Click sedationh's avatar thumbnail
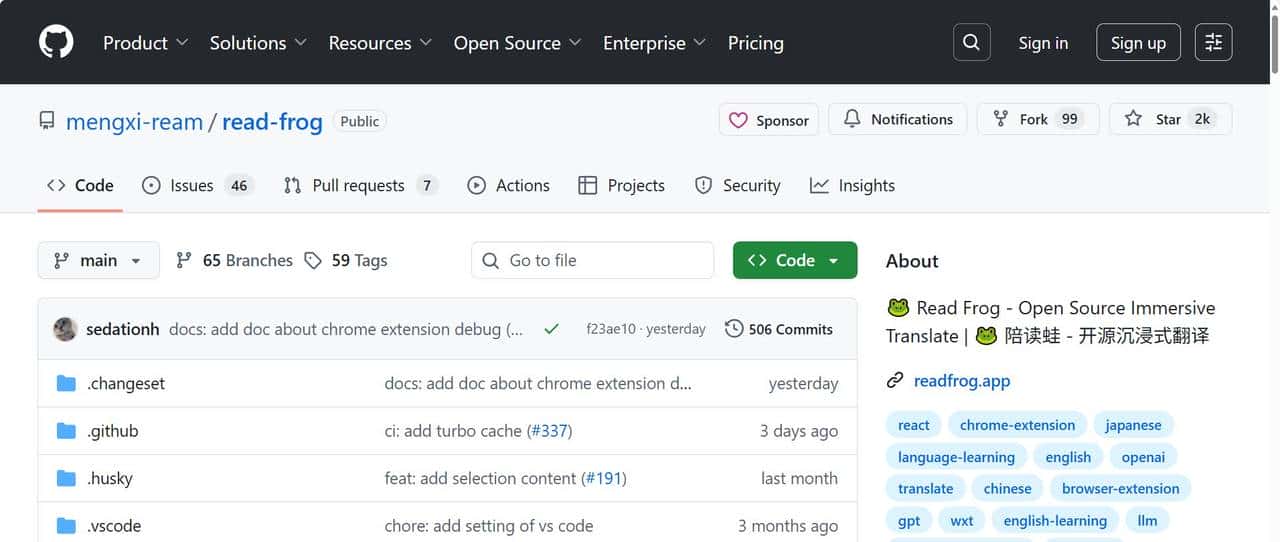Viewport: 1280px width, 542px height. (x=66, y=329)
